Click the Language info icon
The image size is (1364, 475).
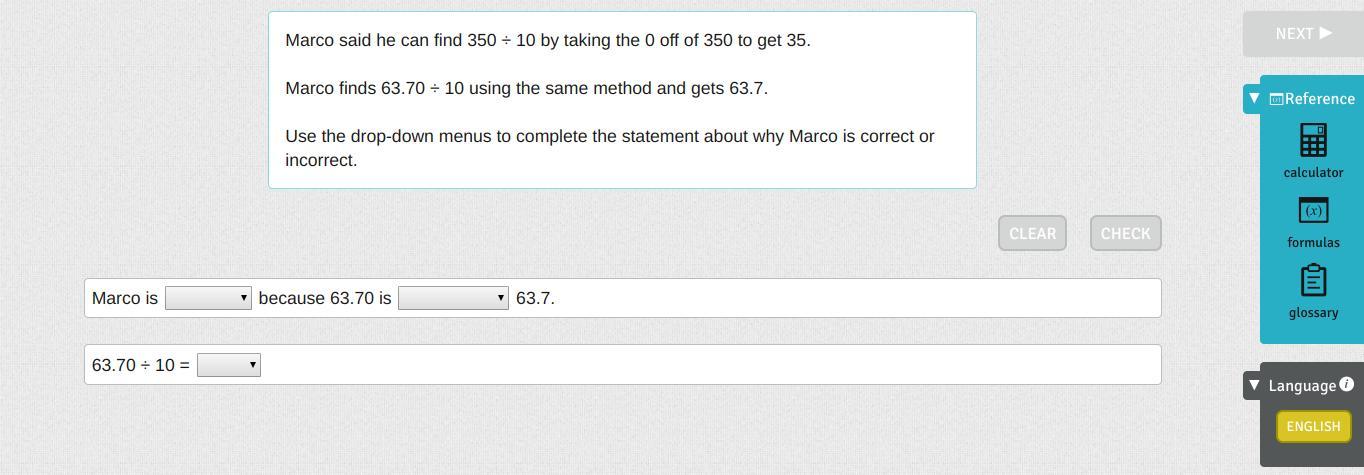point(1346,384)
